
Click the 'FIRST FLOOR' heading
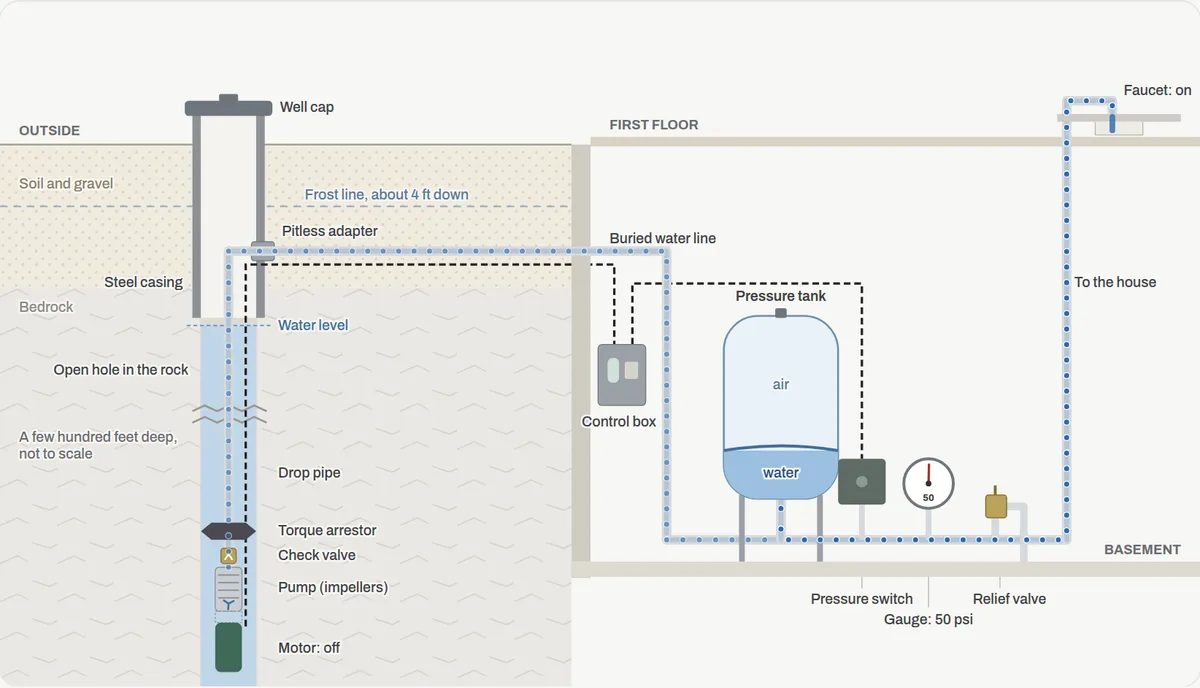coord(654,125)
